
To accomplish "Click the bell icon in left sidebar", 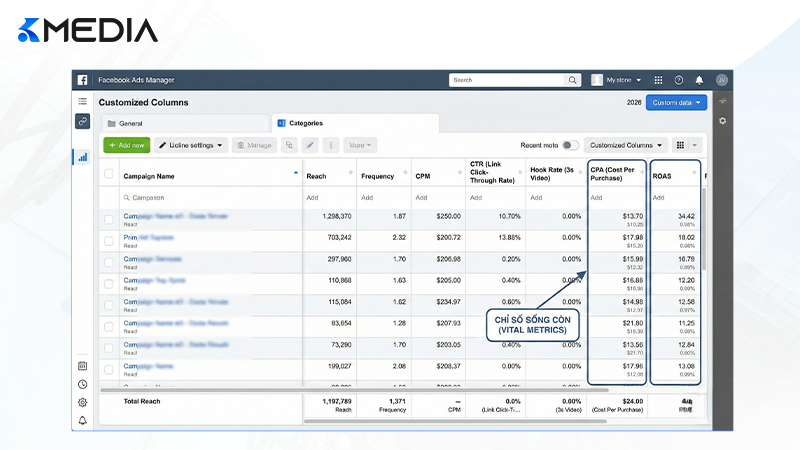I will 82,420.
